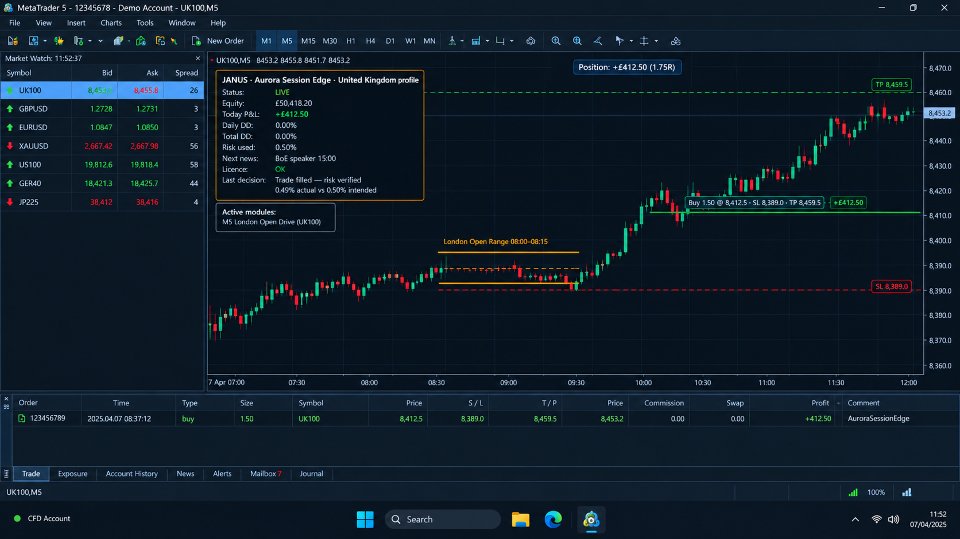Switch chart to MN timeframe
Image resolution: width=960 pixels, height=539 pixels.
[429, 41]
